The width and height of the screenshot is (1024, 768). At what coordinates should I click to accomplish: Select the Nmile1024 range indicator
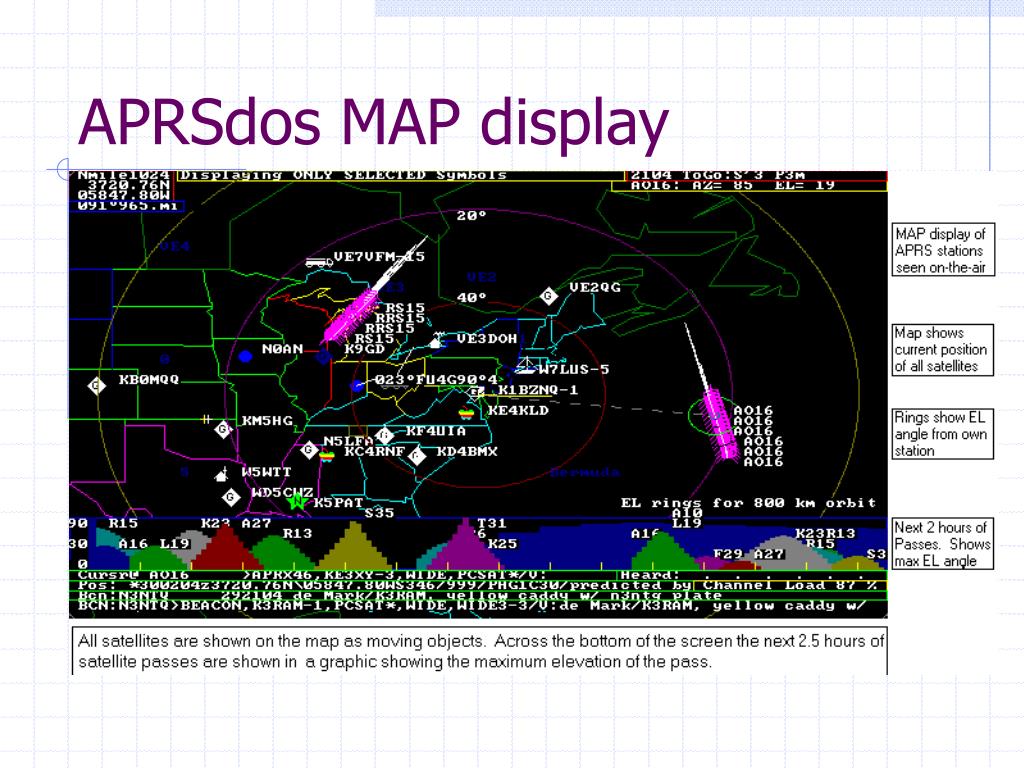123,175
